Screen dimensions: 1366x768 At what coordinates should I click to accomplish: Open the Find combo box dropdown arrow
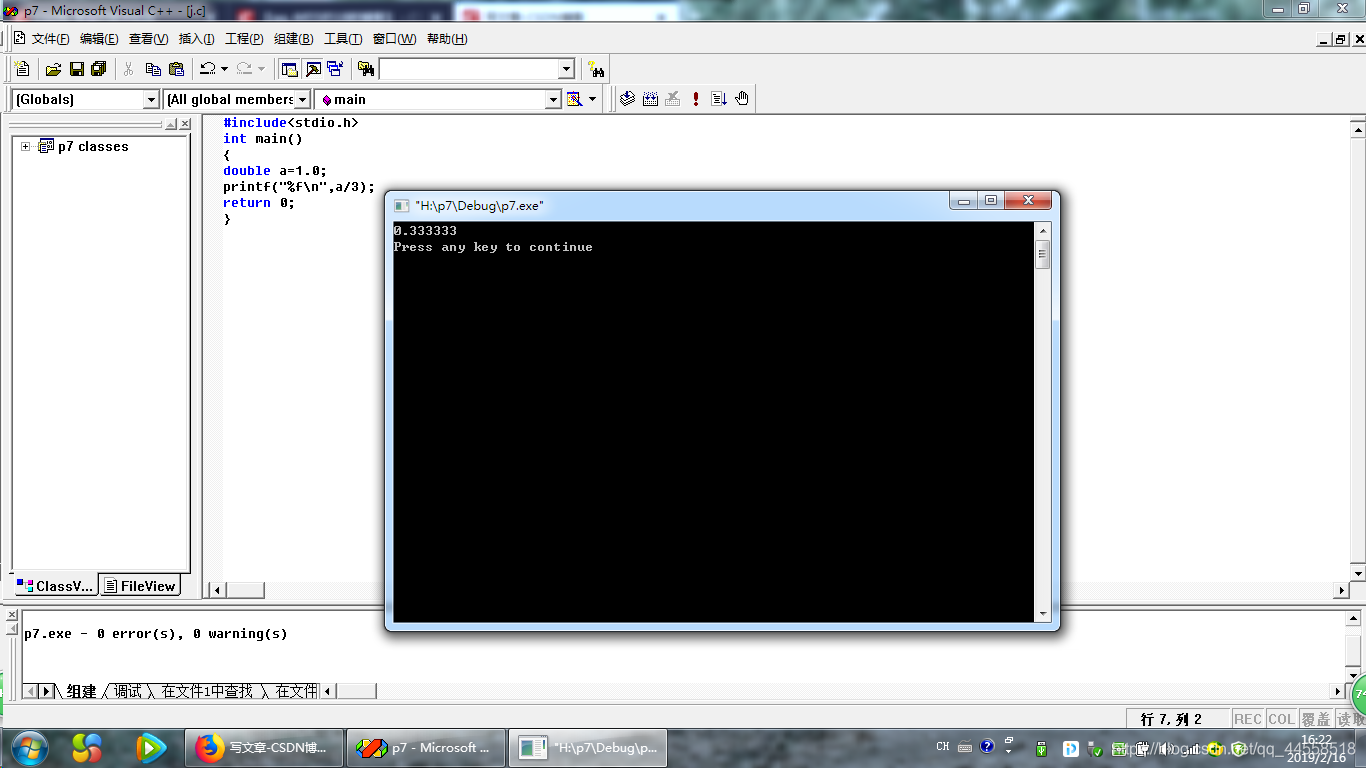coord(566,69)
